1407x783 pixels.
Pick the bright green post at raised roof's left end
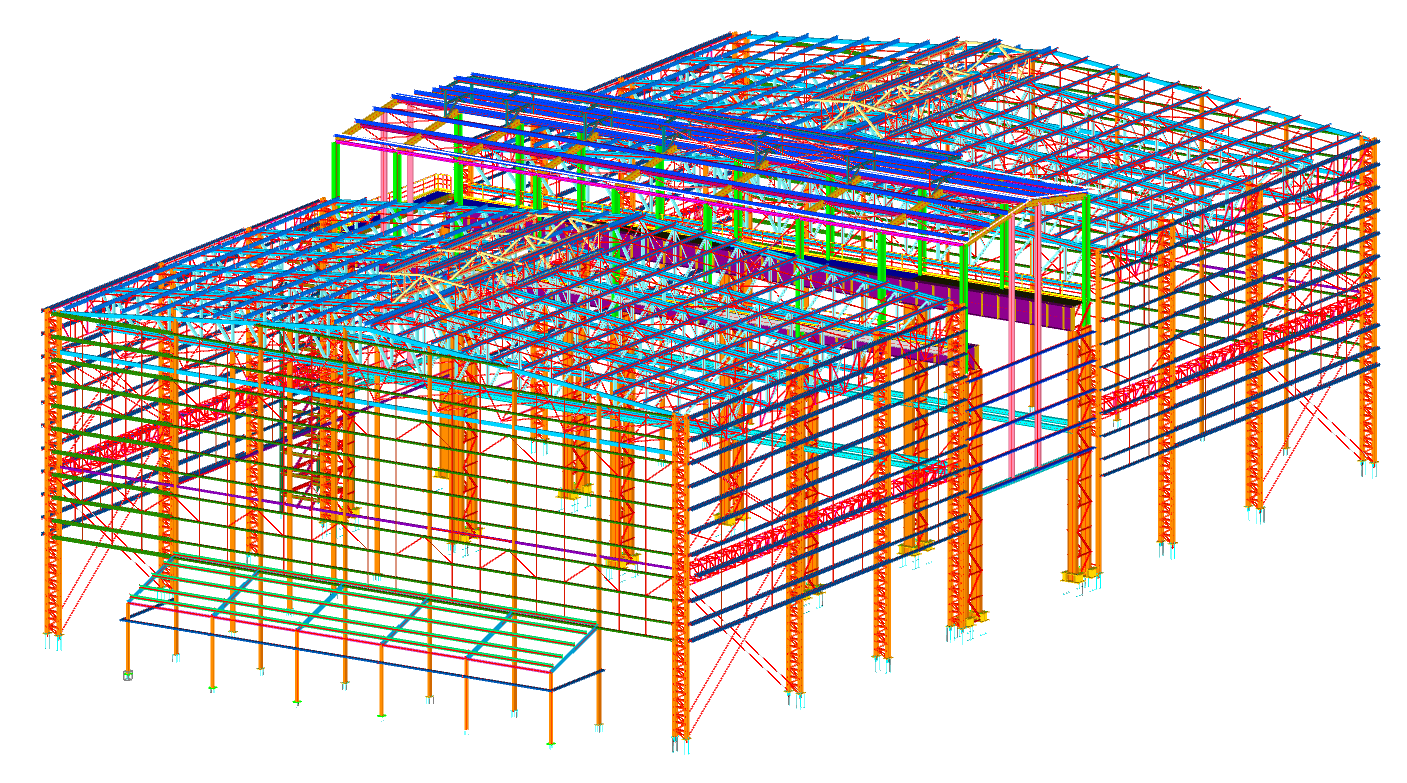click(336, 171)
